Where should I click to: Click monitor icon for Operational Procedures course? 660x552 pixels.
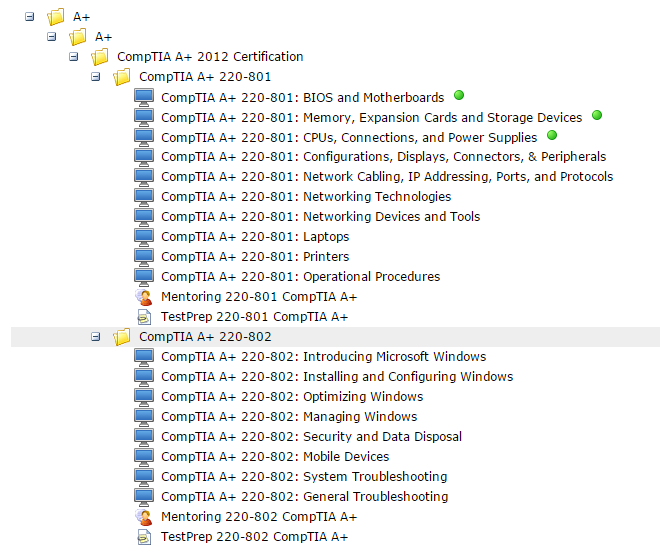(144, 277)
